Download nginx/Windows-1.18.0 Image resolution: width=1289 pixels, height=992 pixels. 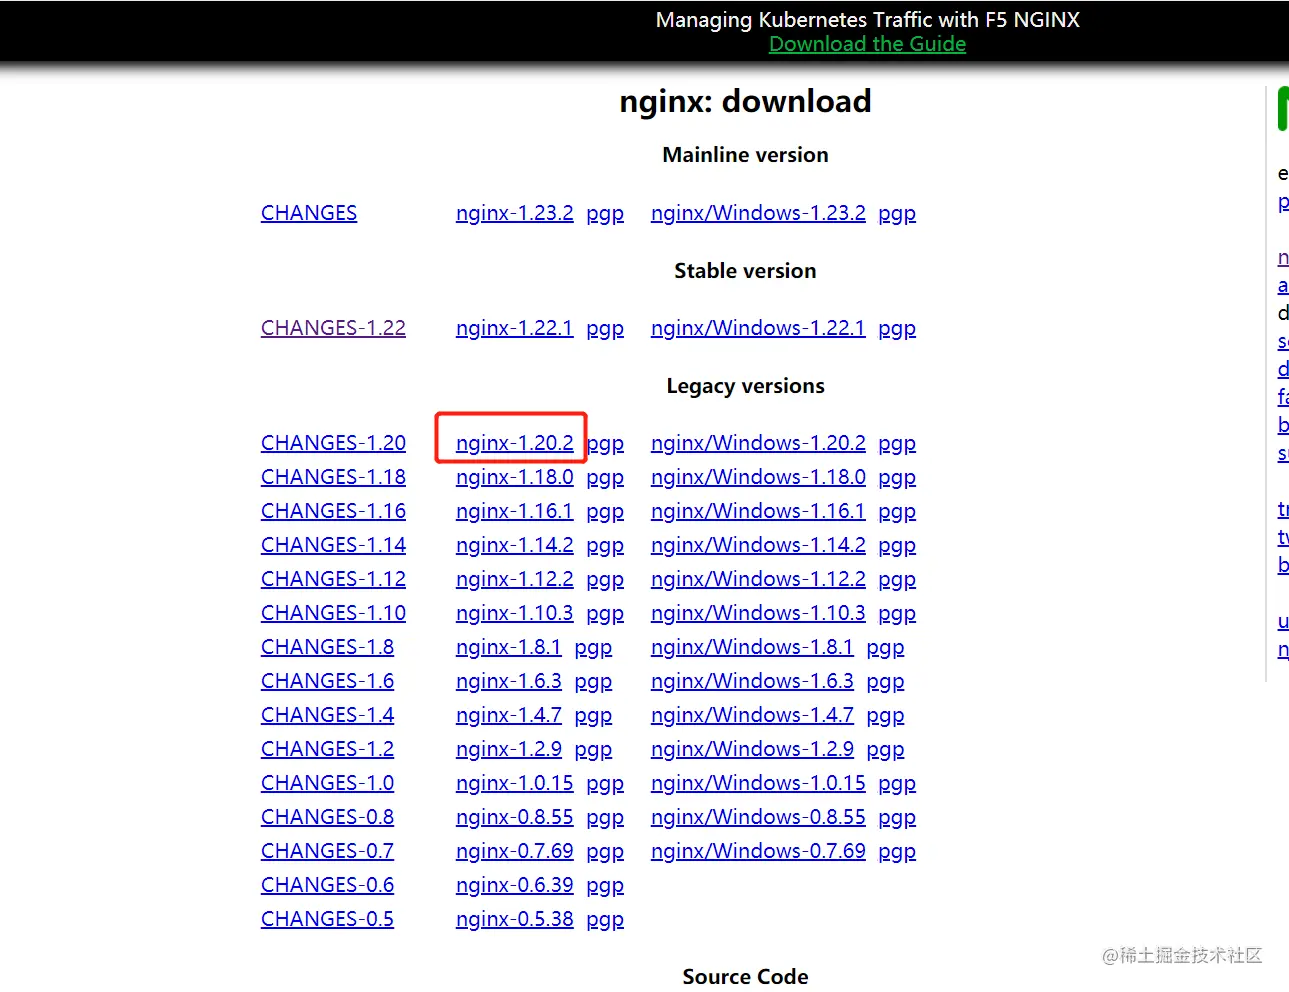[x=758, y=477]
